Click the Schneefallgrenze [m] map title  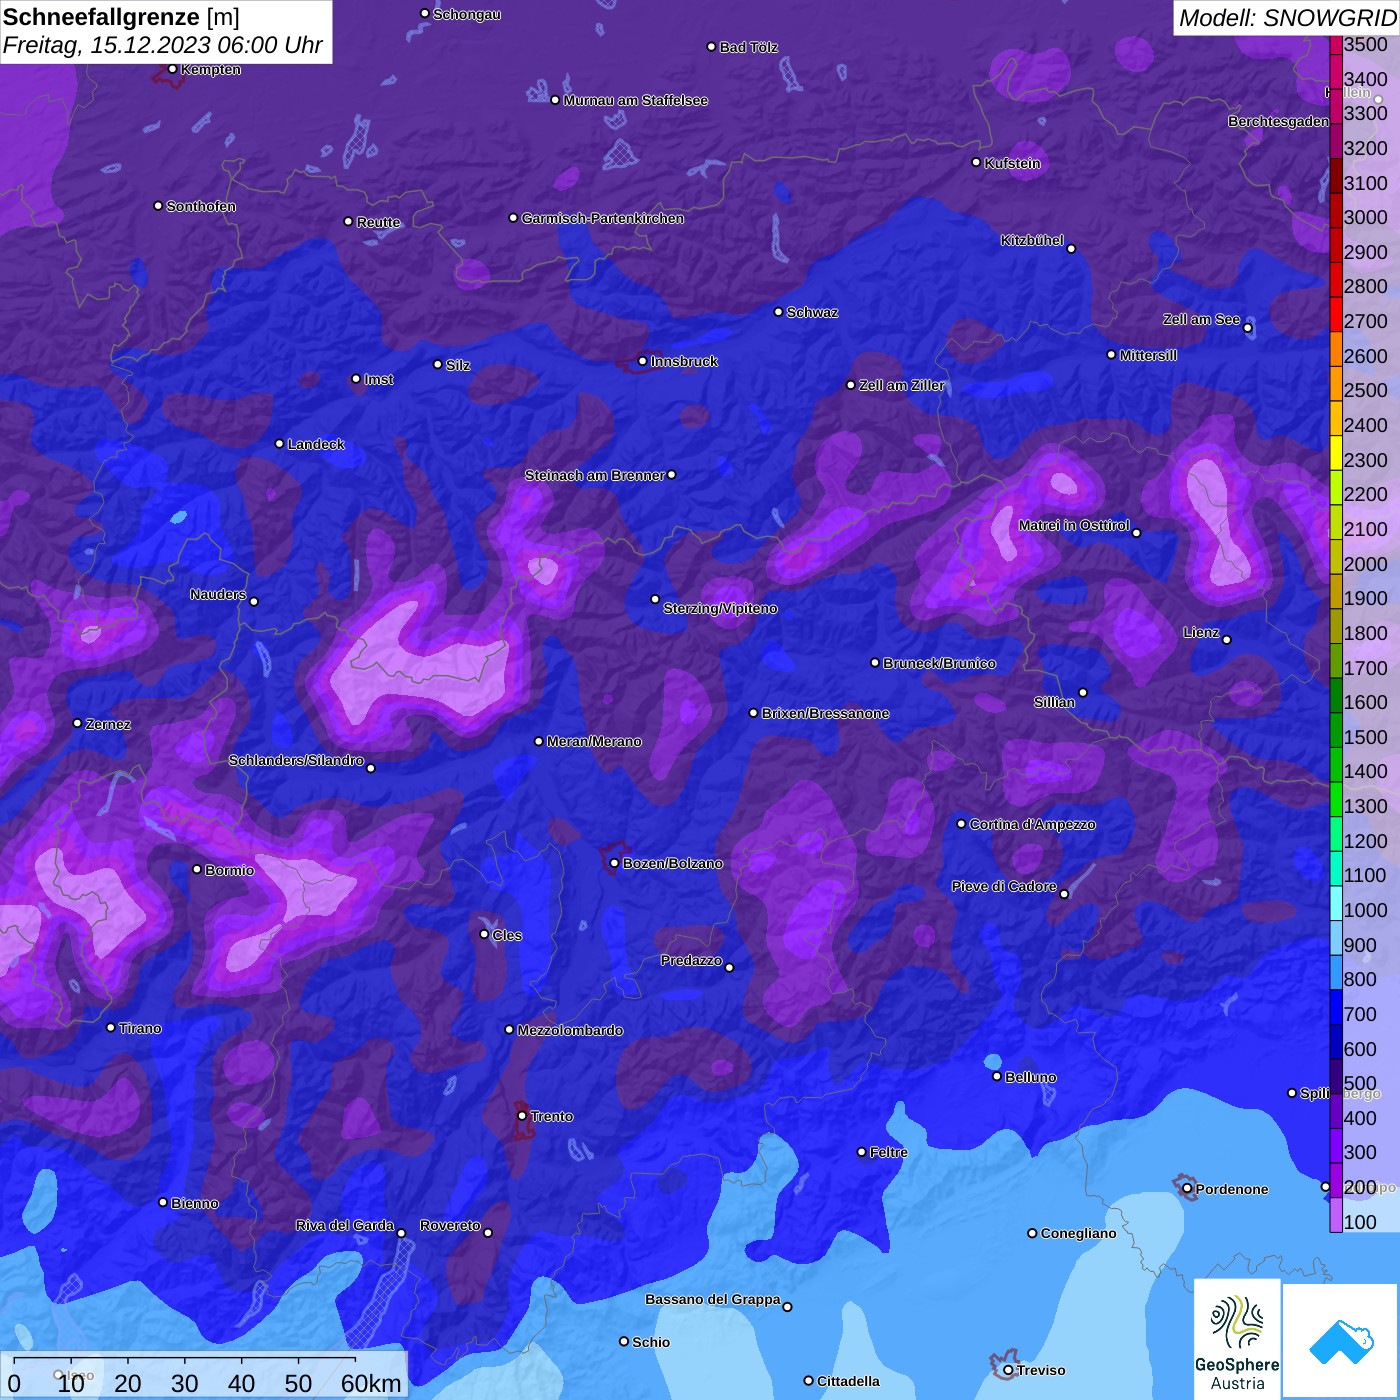tap(121, 17)
